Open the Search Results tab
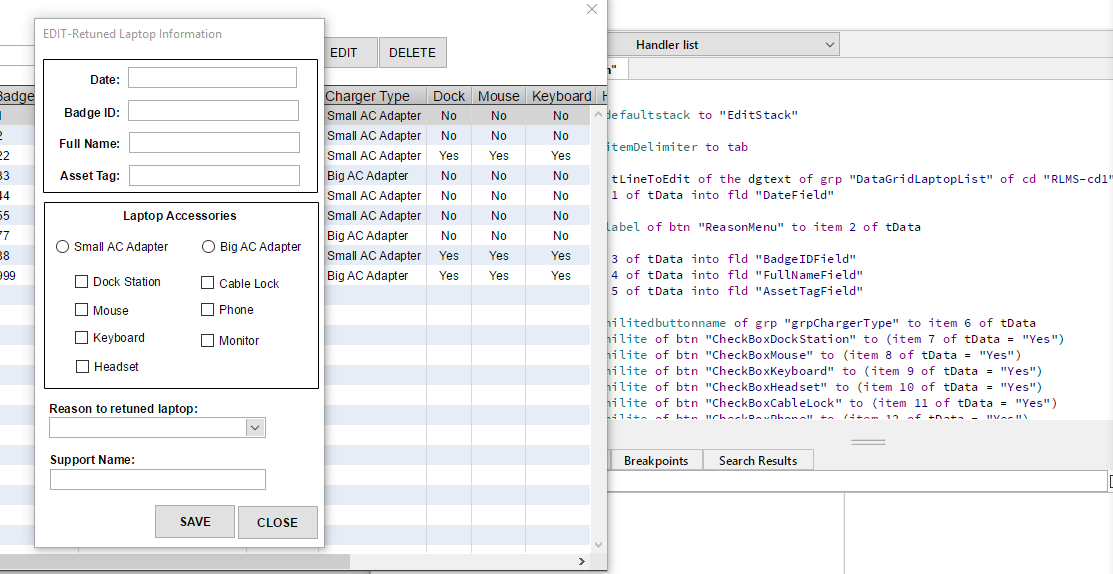The width and height of the screenshot is (1113, 574). (x=757, y=461)
